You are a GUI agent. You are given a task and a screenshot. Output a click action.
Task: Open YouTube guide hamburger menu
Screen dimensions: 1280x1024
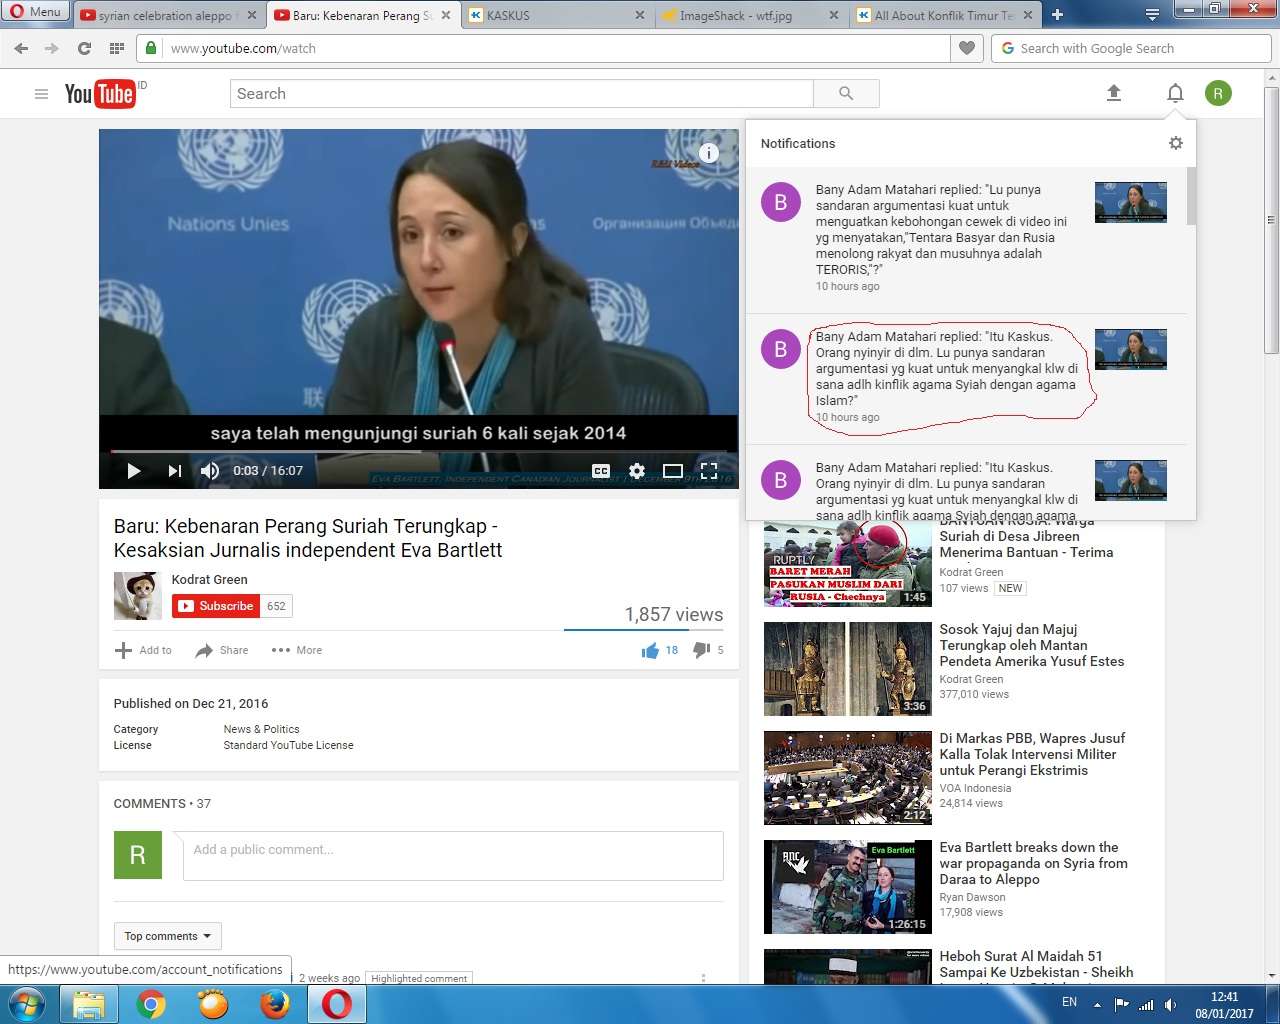pyautogui.click(x=41, y=94)
